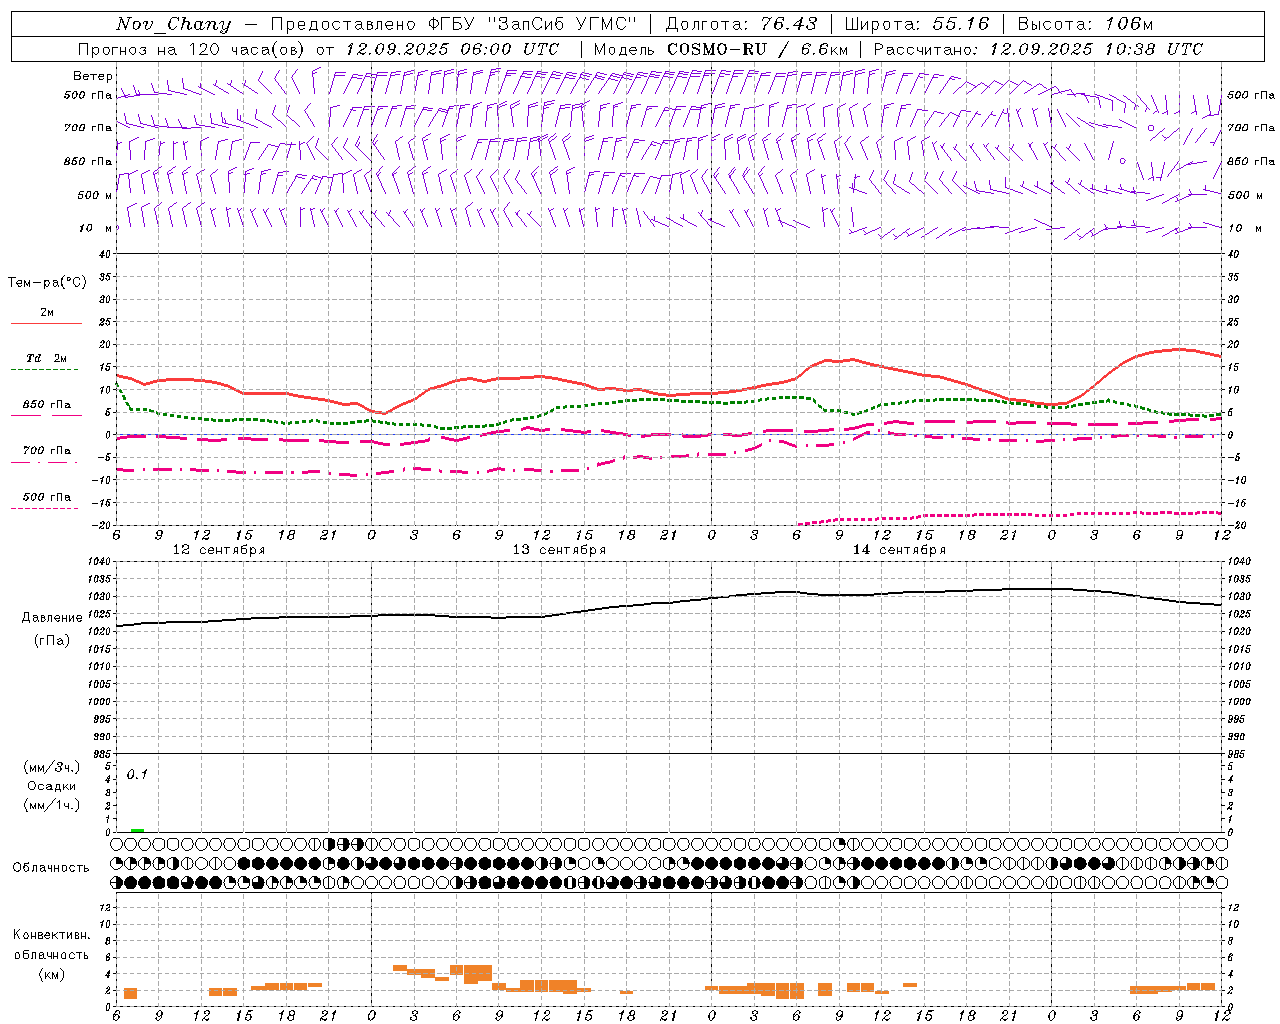Click the (мм/3ч.) precipitation unit label
This screenshot has width=1280, height=1024.
coord(51,767)
